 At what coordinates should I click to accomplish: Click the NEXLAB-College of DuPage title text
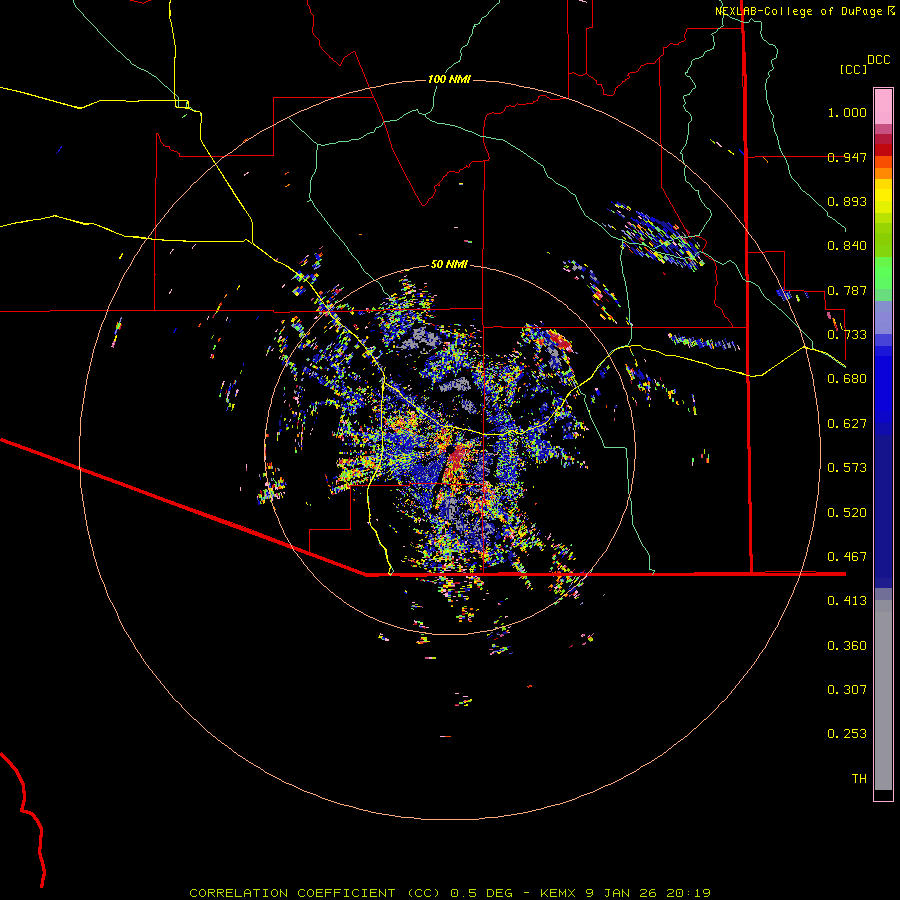799,11
